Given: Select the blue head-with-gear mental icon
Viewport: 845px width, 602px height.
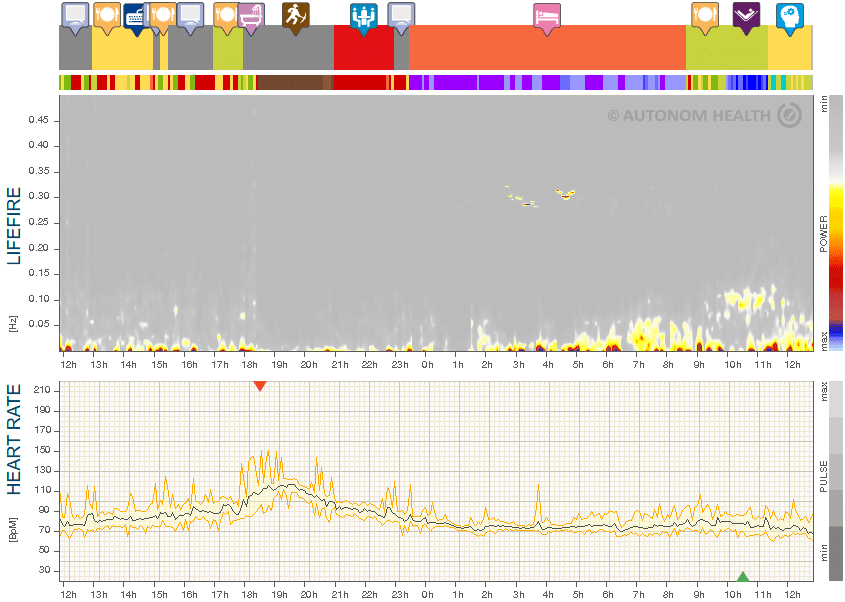Looking at the screenshot, I should [x=790, y=17].
